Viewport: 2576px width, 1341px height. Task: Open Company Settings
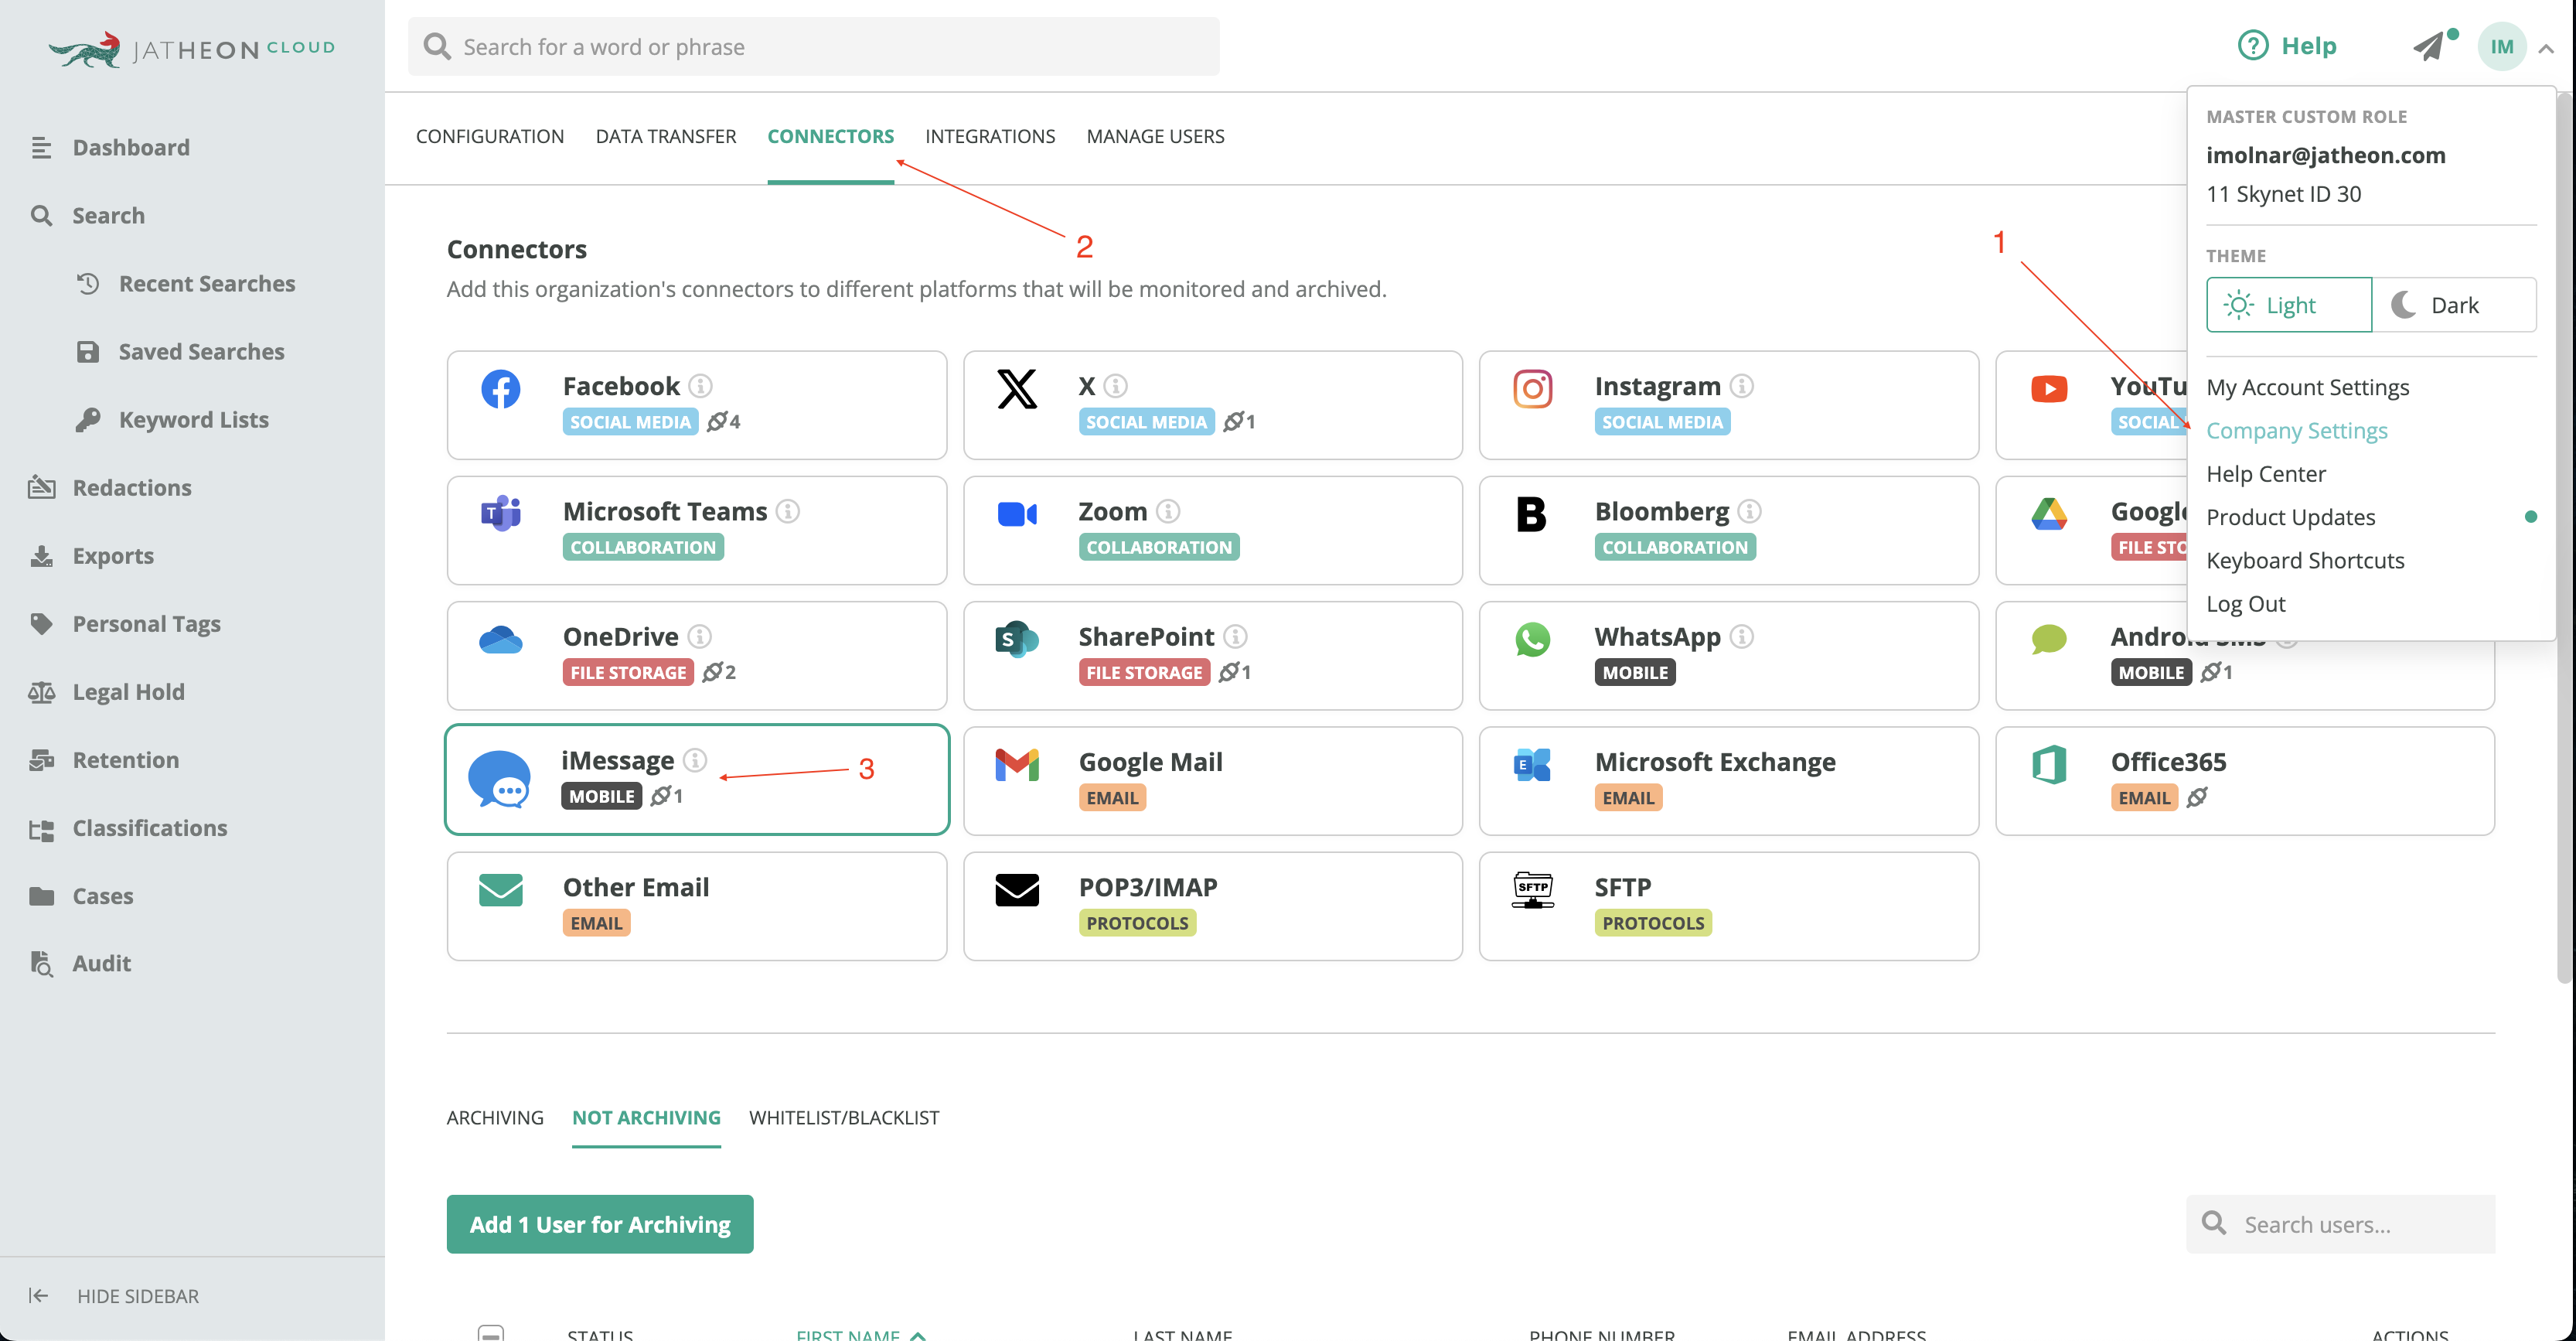2296,430
